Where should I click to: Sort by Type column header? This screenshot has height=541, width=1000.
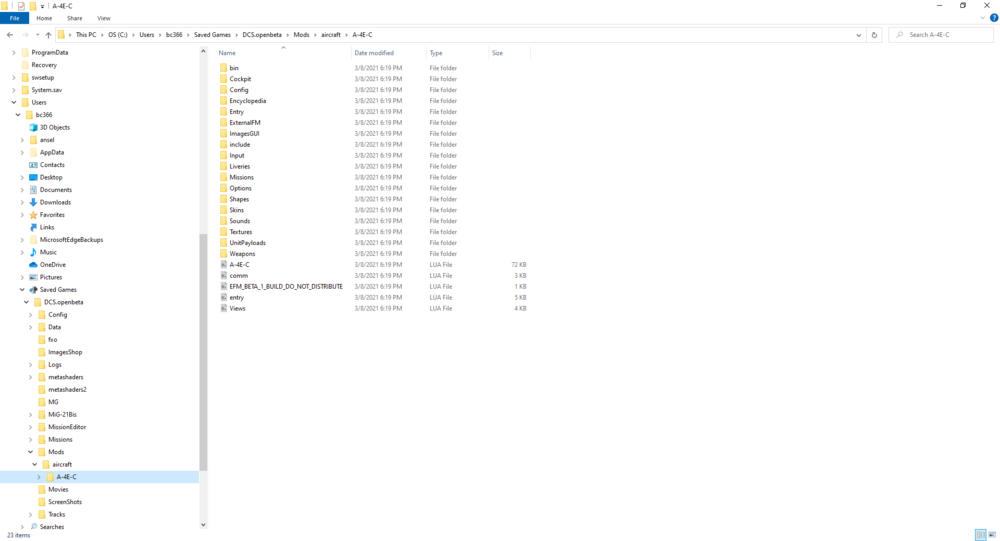point(457,53)
